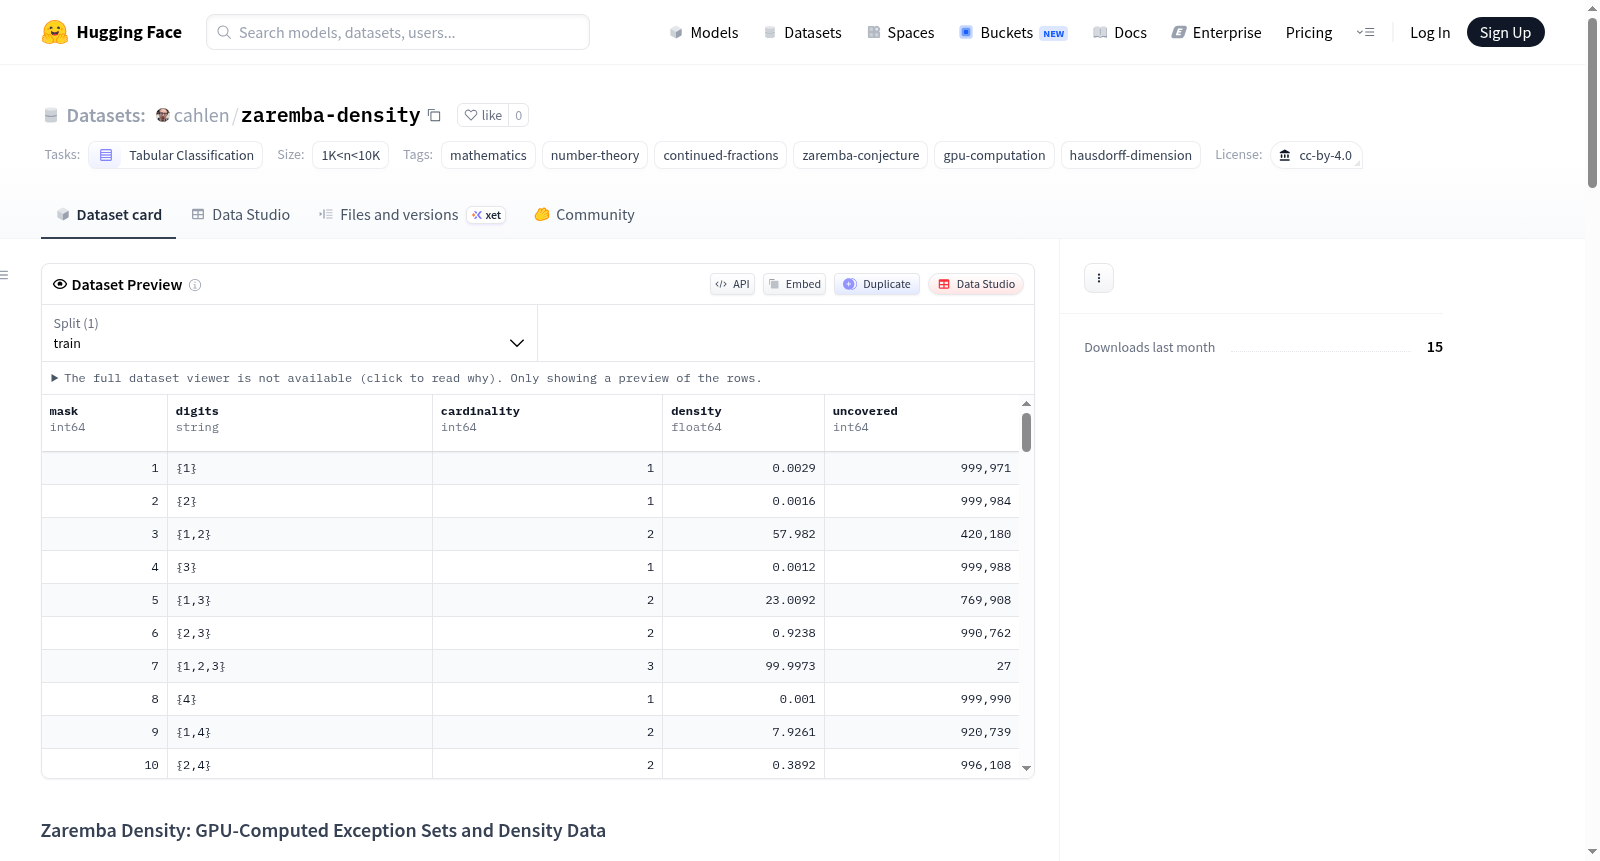The height and width of the screenshot is (861, 1600).
Task: Click the Buckets NEW badge
Action: coord(1054,33)
